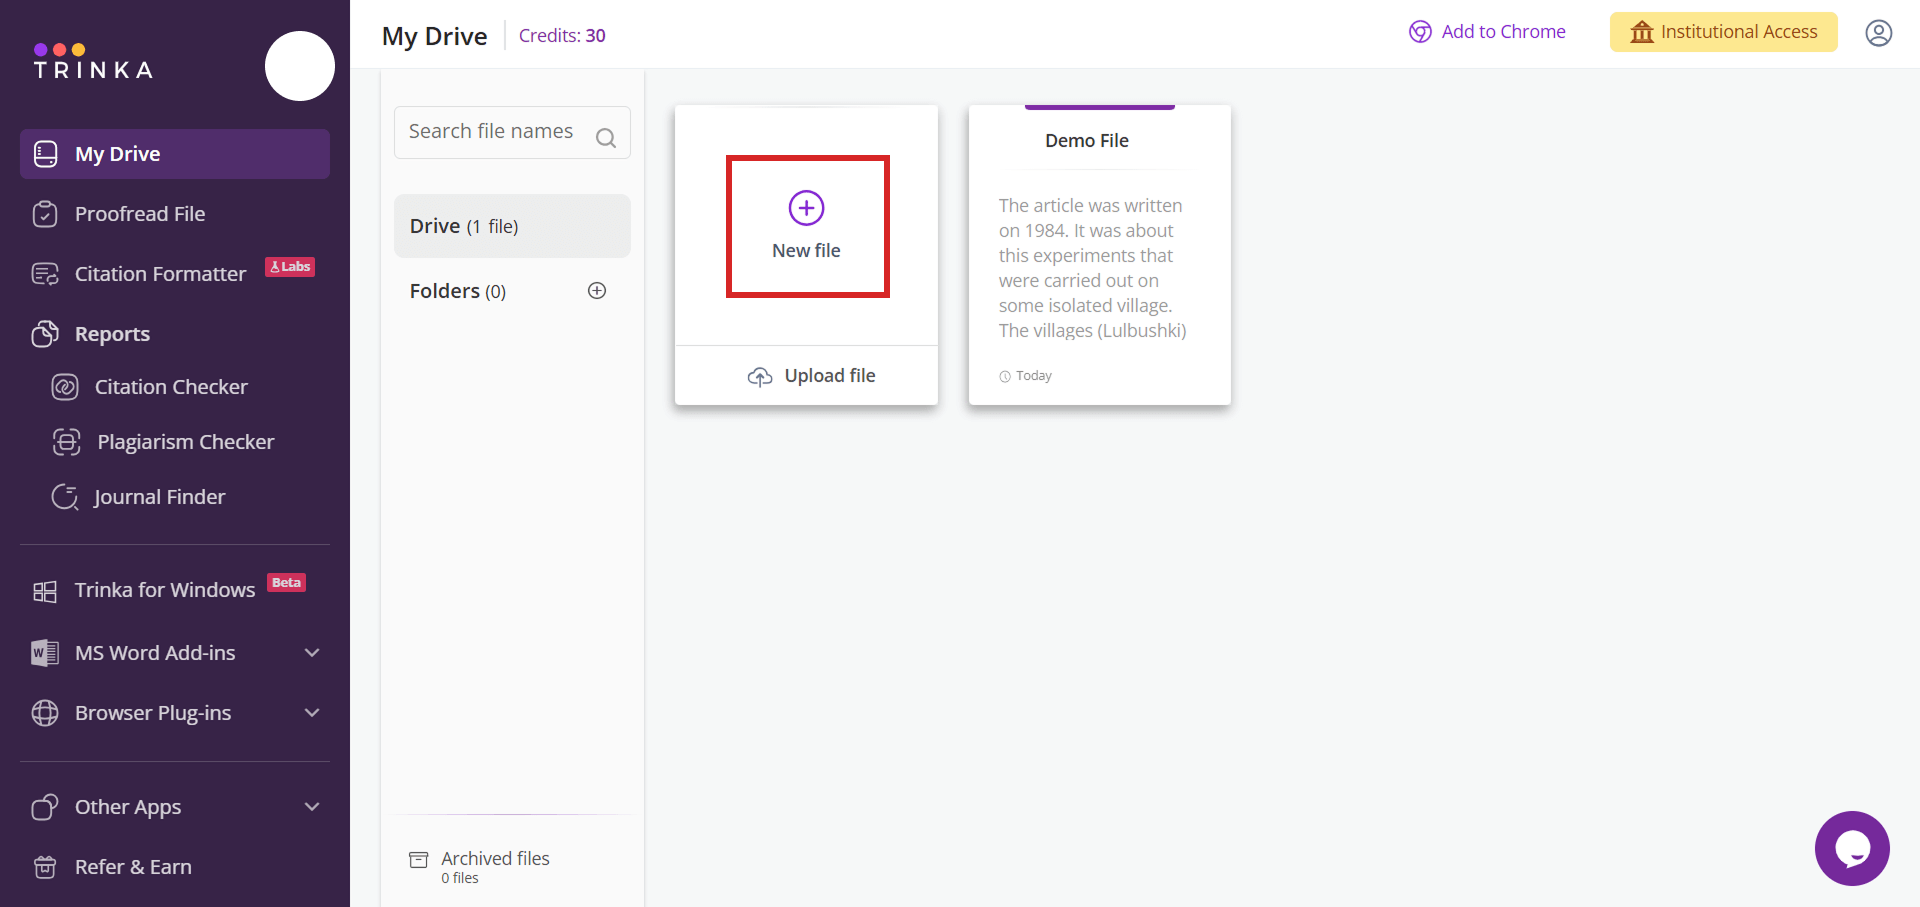The width and height of the screenshot is (1920, 907).
Task: Click the Refer & Earn gift icon
Action: [x=45, y=867]
